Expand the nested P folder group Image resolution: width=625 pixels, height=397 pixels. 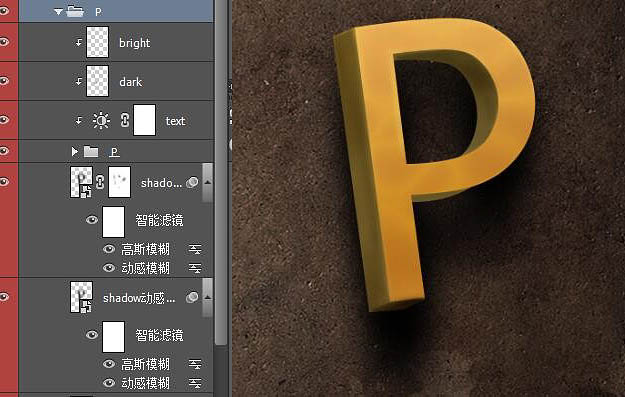pyautogui.click(x=74, y=151)
